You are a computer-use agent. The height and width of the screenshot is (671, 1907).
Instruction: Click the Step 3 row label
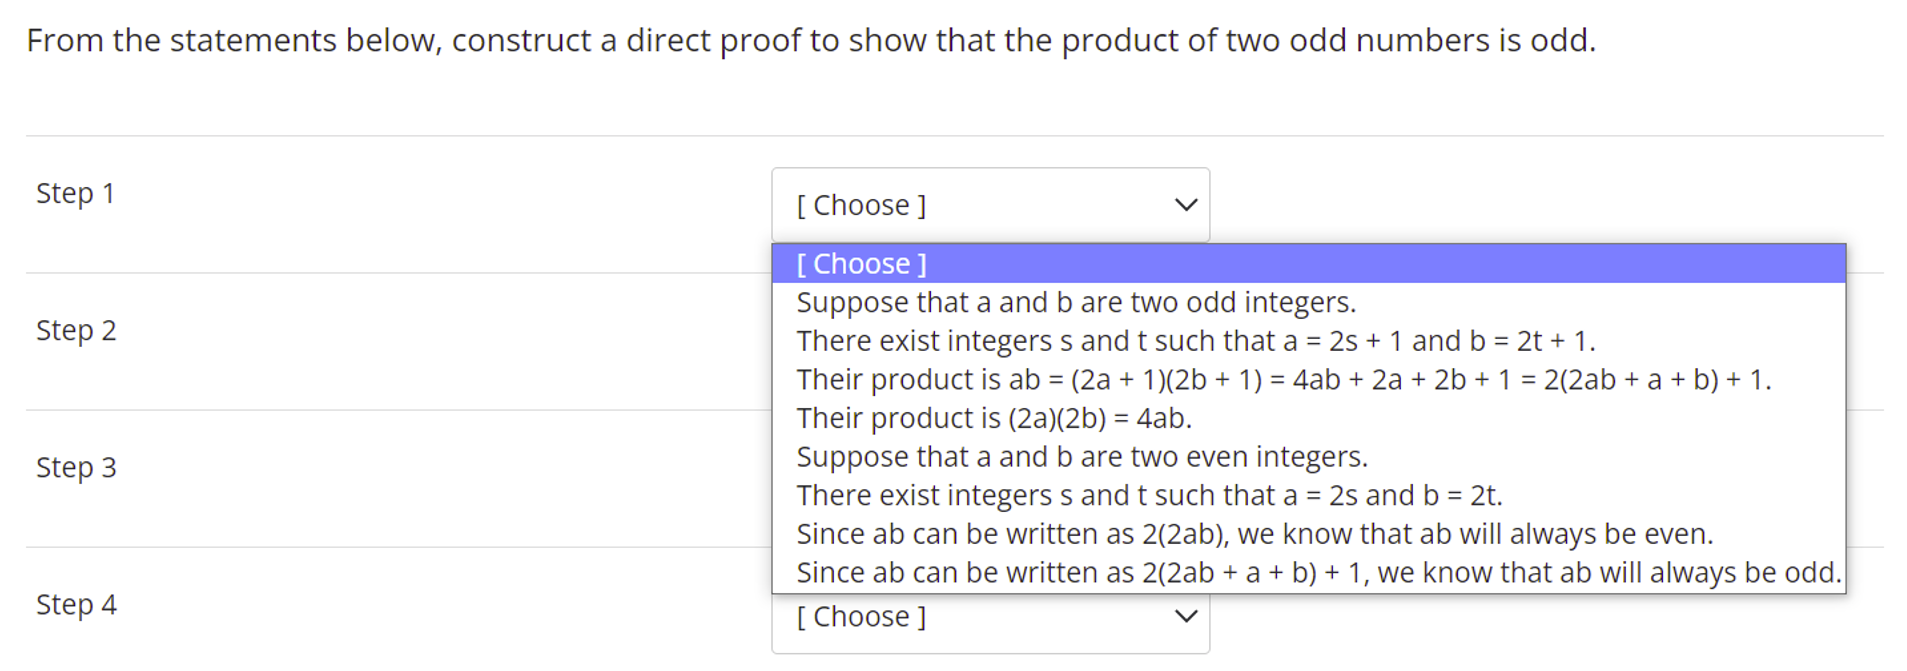click(75, 467)
